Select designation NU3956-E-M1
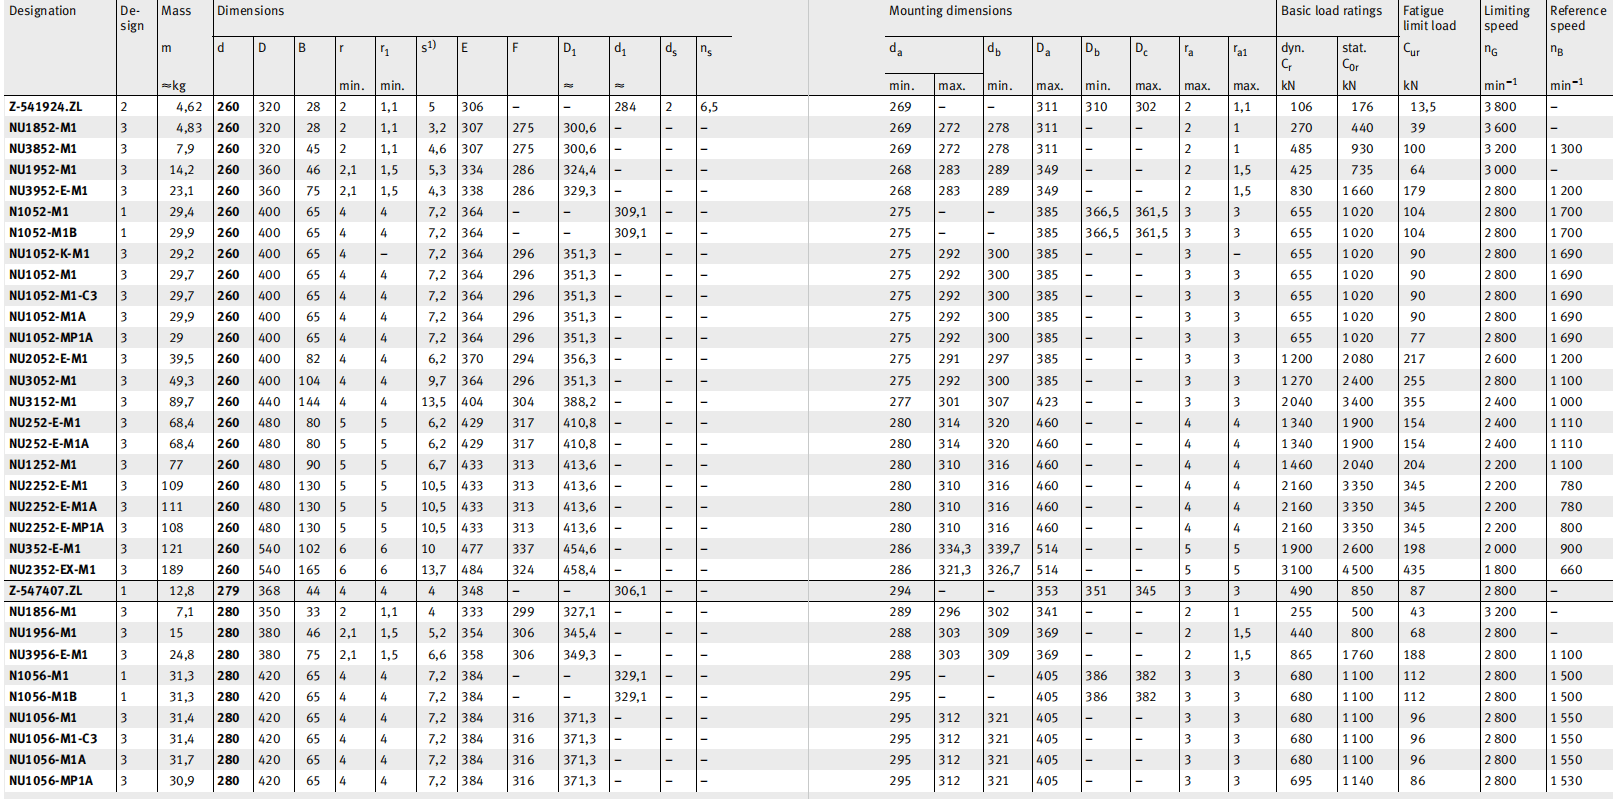Screen dimensions: 1616x799 48,655
